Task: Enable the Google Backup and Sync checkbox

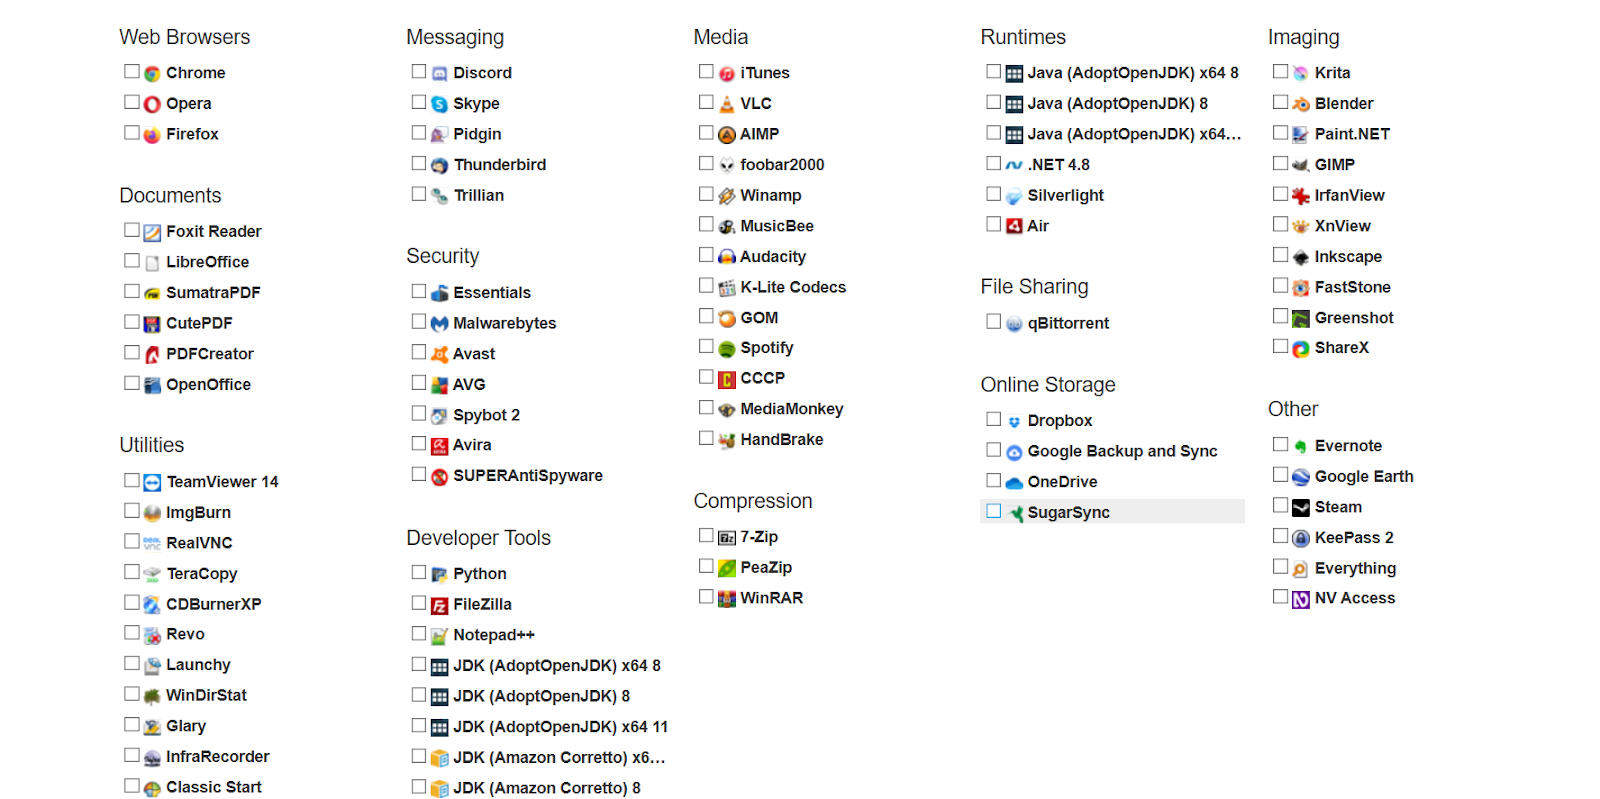Action: [993, 450]
